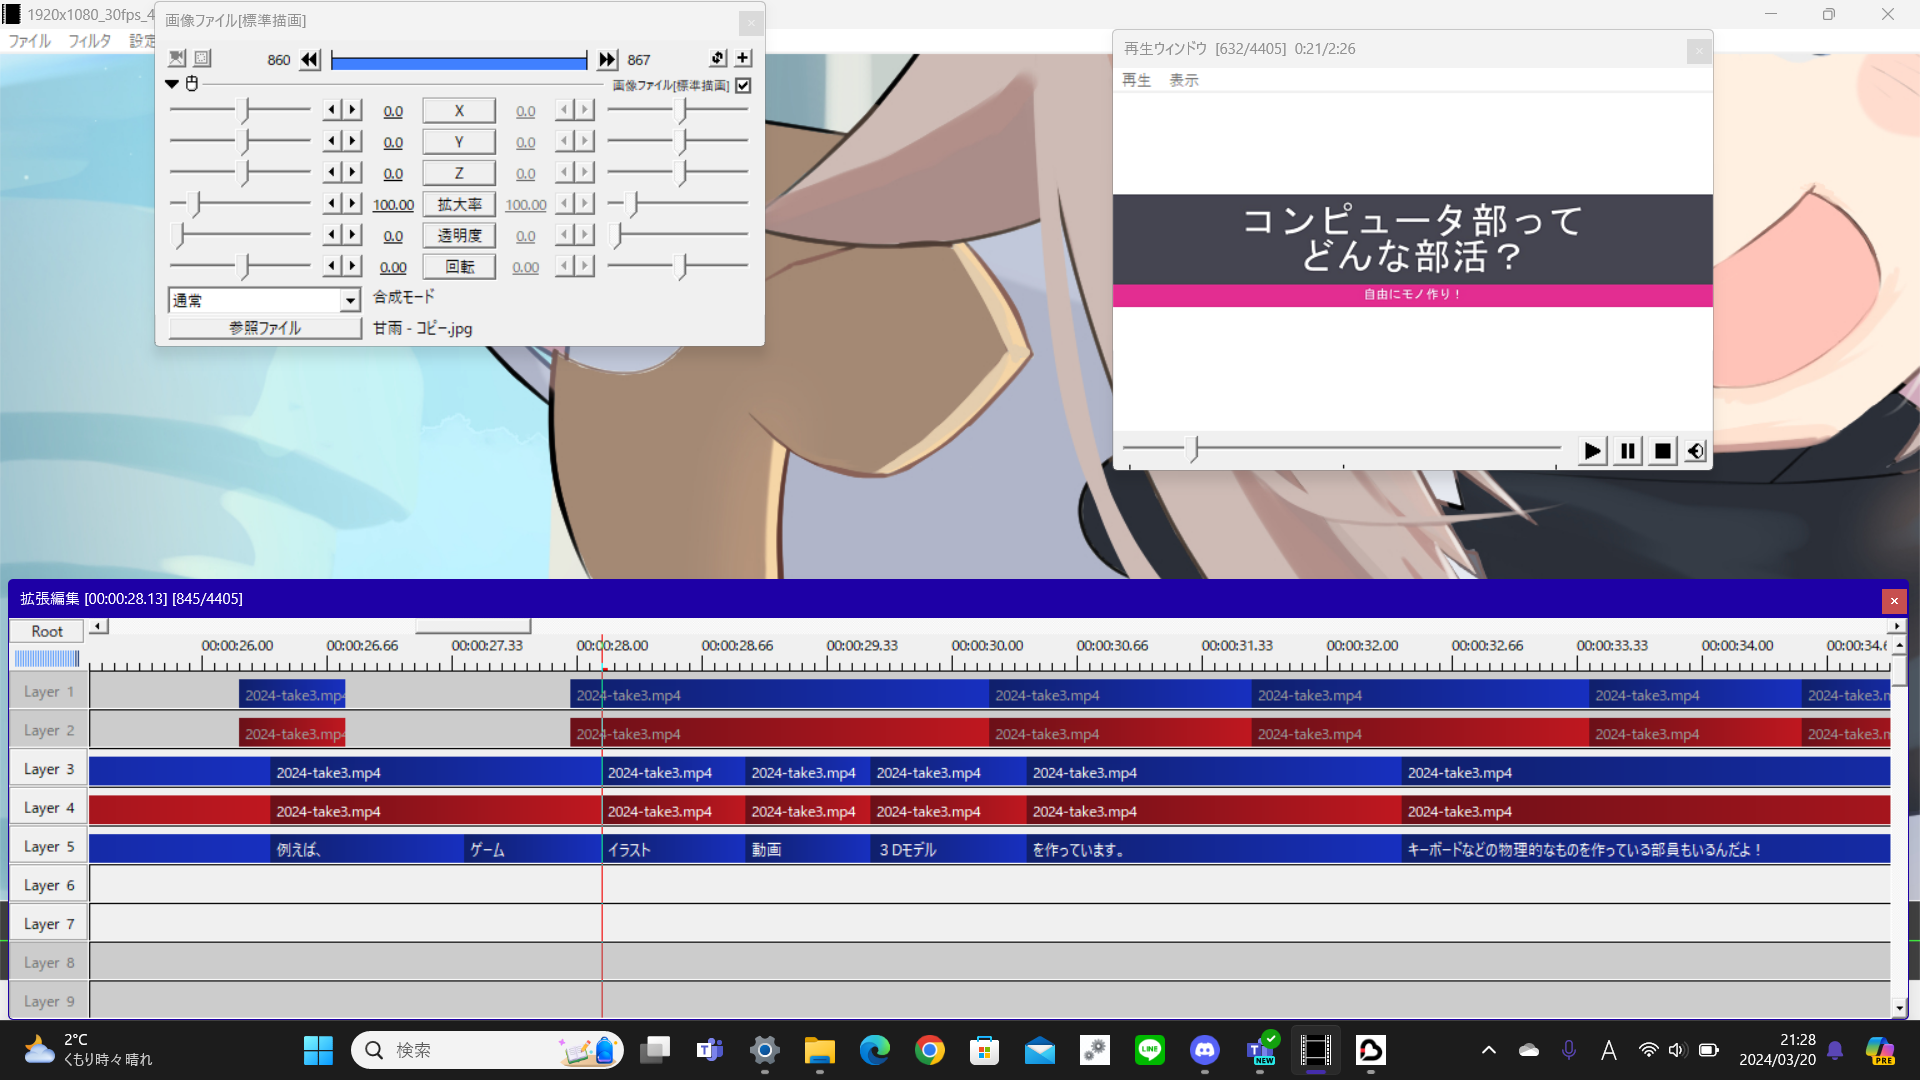
Task: Open the 再生 menu in playback window
Action: click(x=1136, y=80)
